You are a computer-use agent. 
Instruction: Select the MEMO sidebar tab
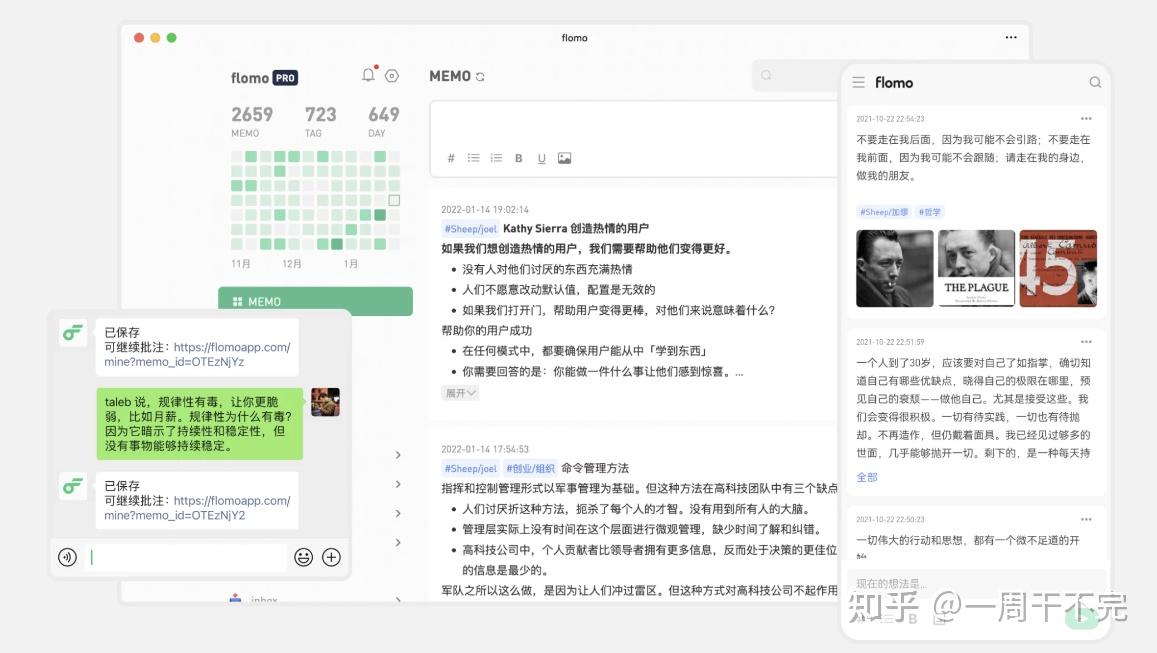click(315, 301)
